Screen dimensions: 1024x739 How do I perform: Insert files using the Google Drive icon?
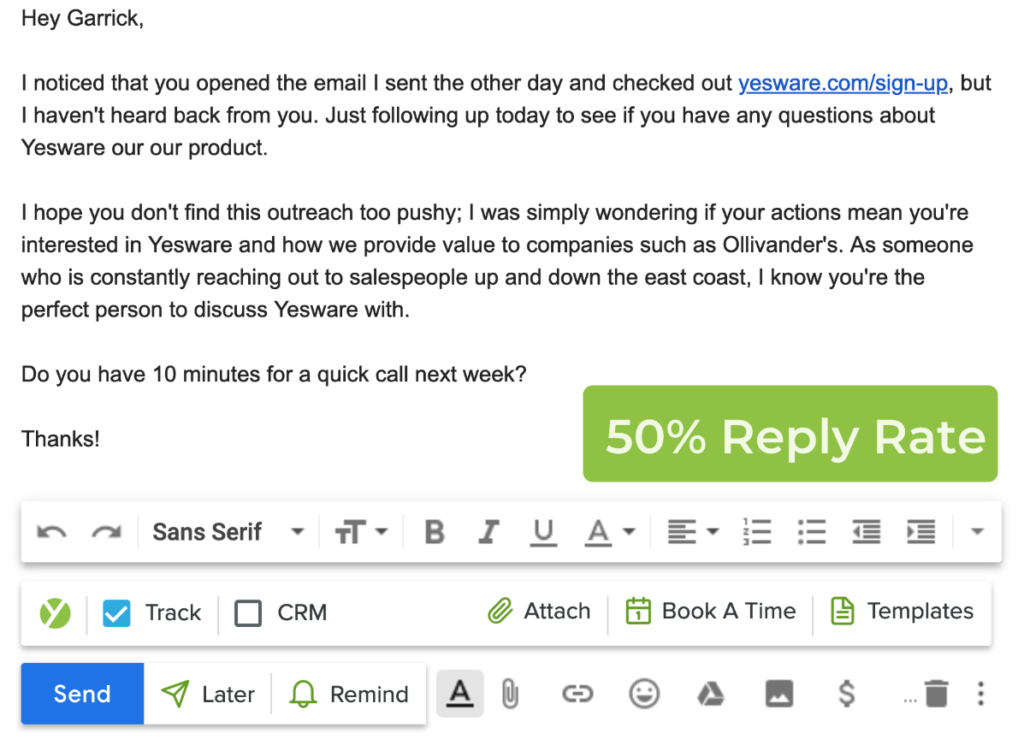tap(711, 693)
